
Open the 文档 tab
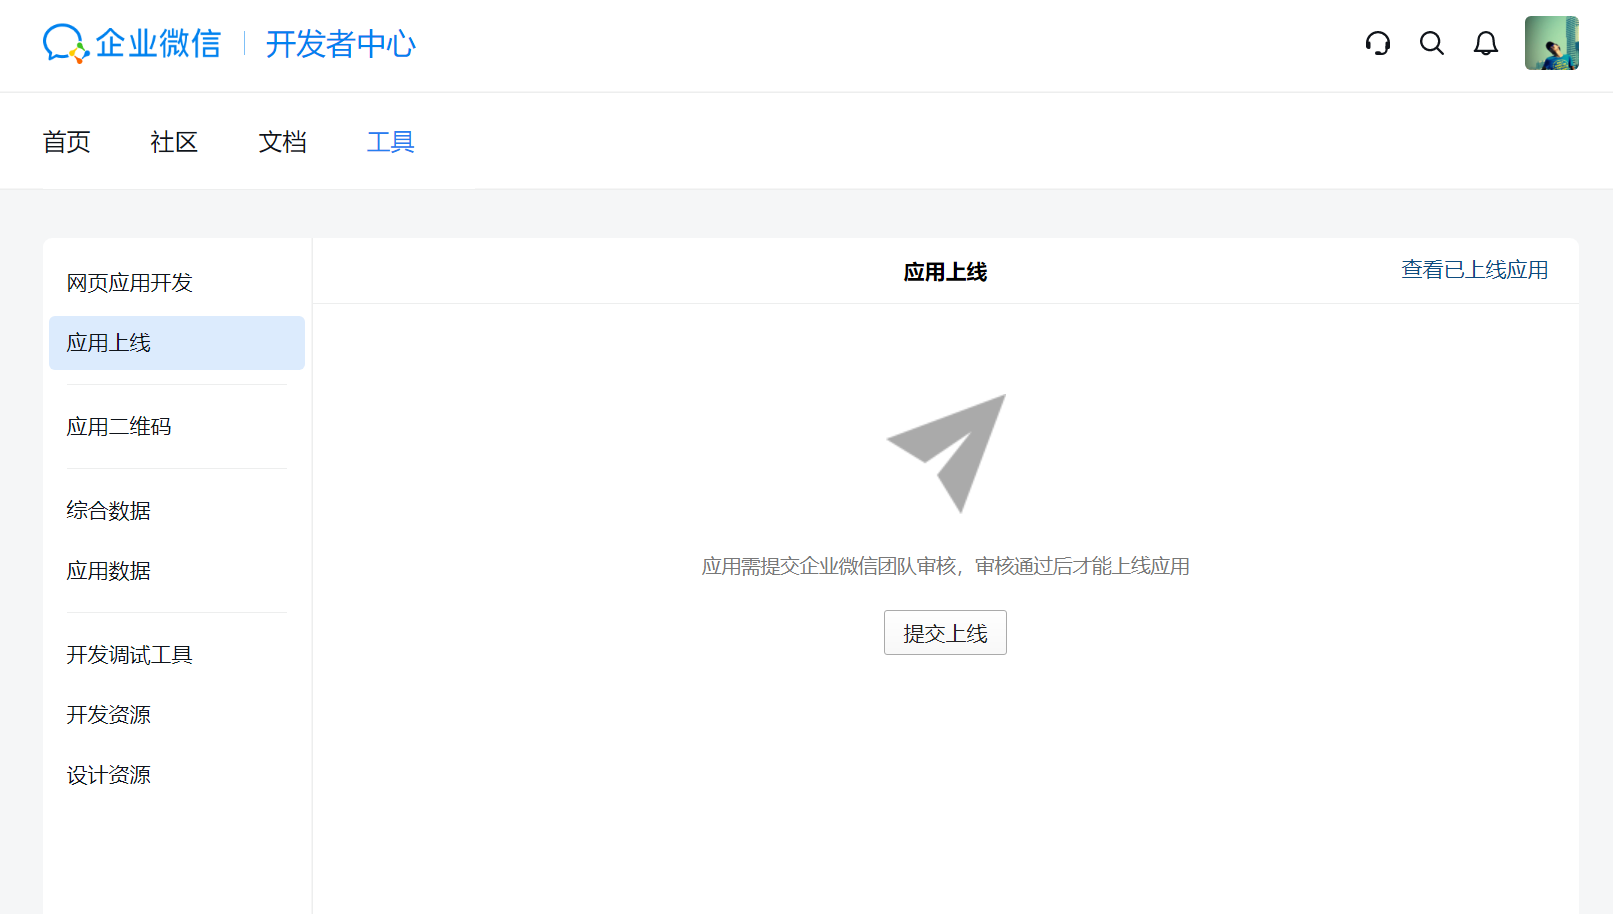point(282,142)
